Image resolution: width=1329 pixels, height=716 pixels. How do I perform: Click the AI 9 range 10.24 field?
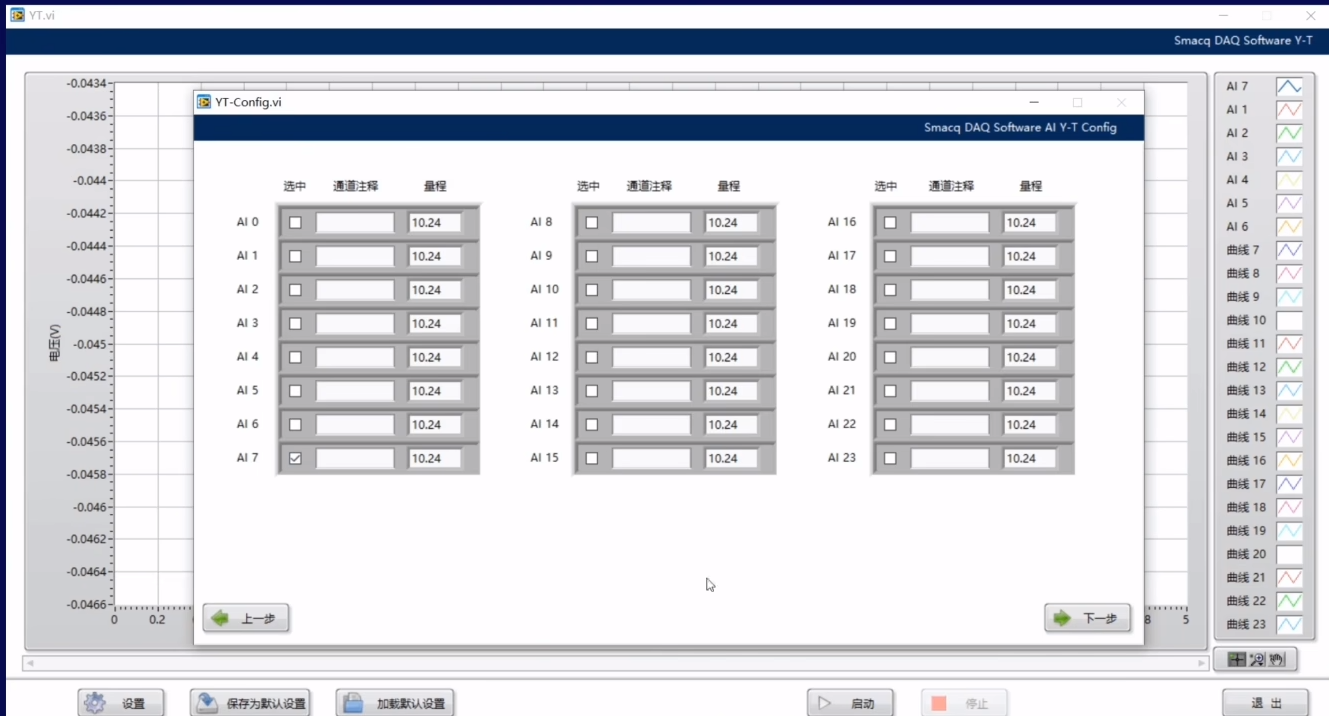[731, 256]
